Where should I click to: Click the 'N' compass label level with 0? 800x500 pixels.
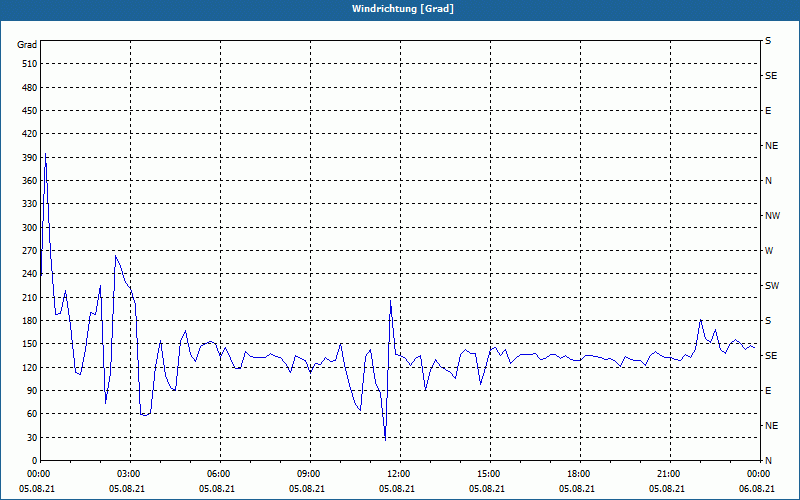(x=768, y=461)
